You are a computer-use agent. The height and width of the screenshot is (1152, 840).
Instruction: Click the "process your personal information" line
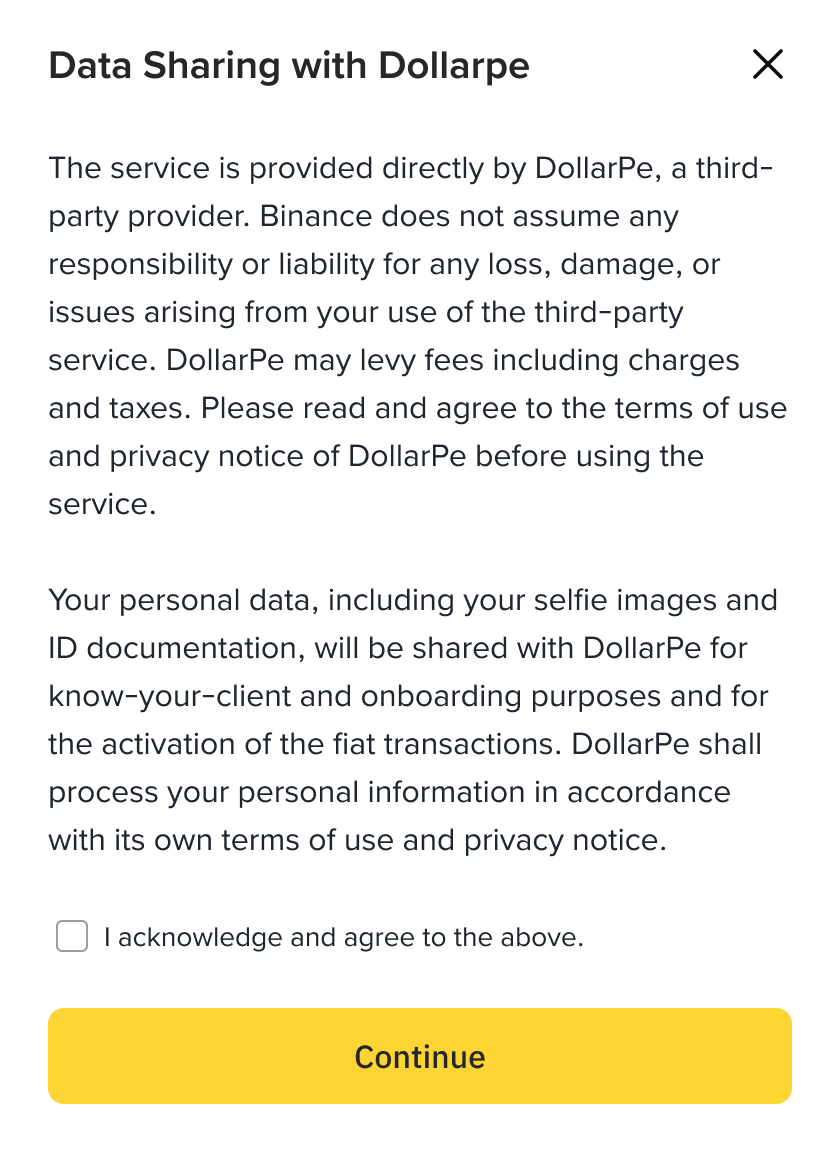tap(389, 793)
